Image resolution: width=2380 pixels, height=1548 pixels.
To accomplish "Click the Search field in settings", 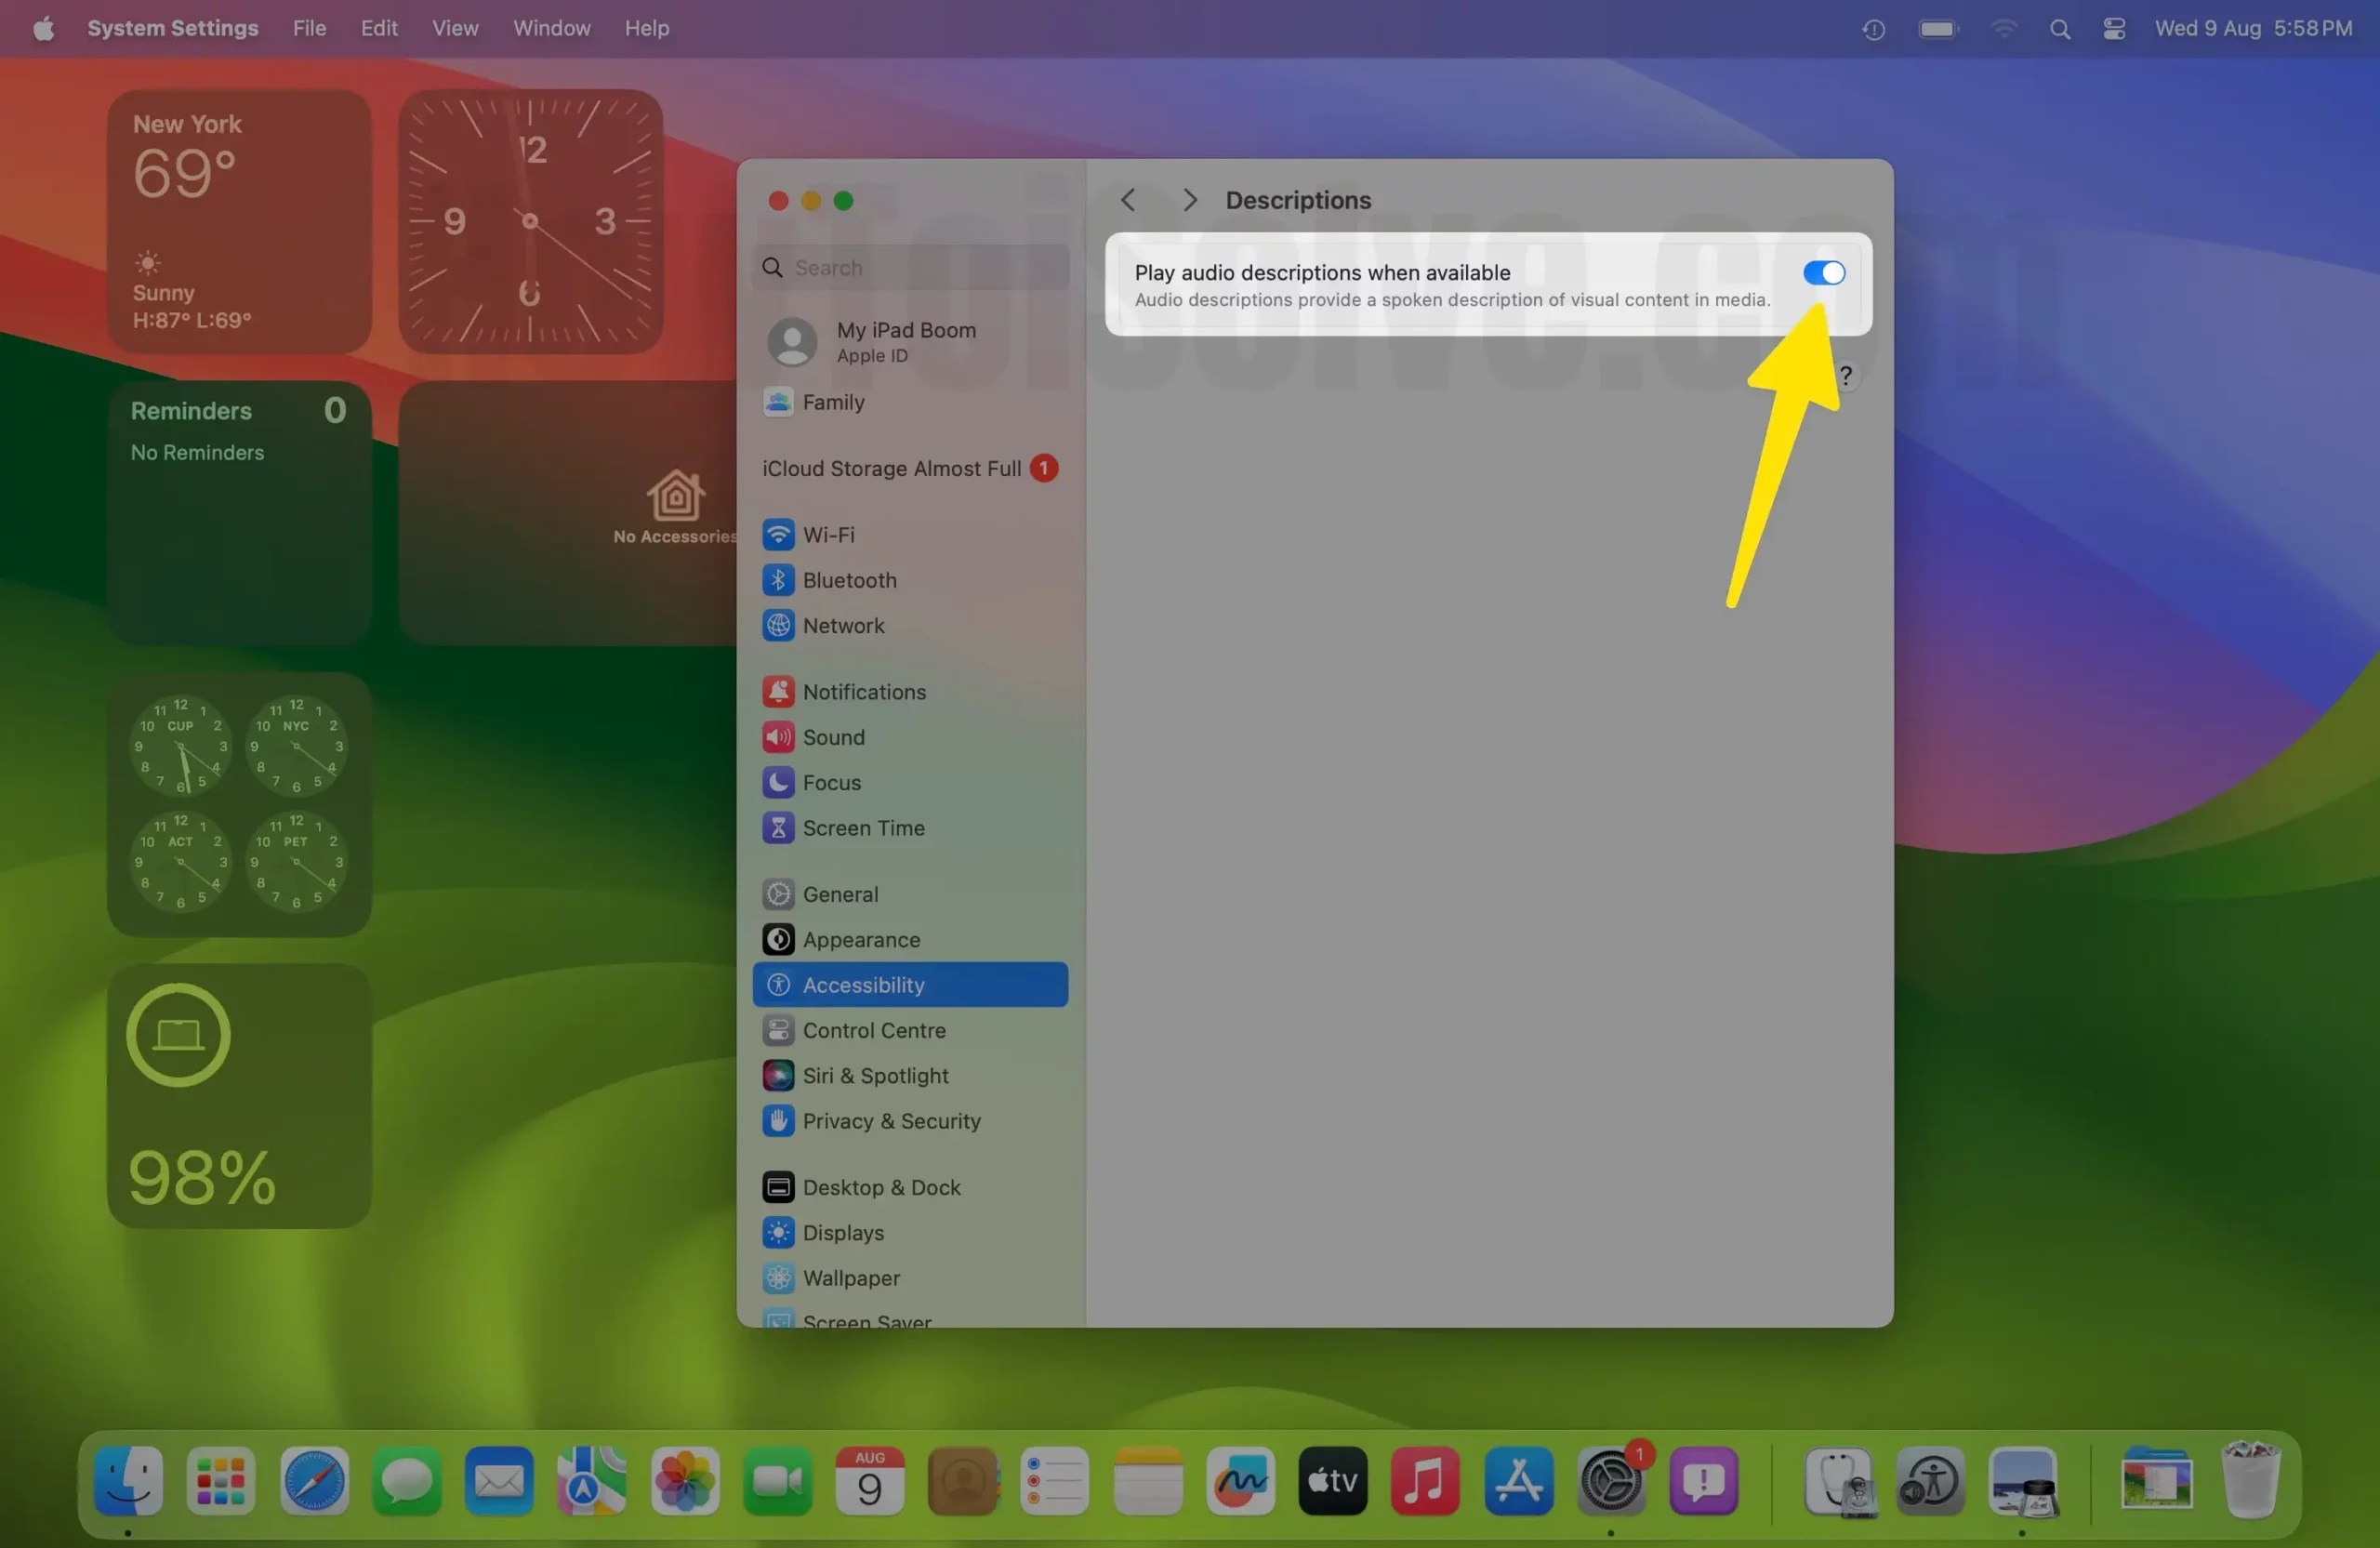I will click(910, 267).
